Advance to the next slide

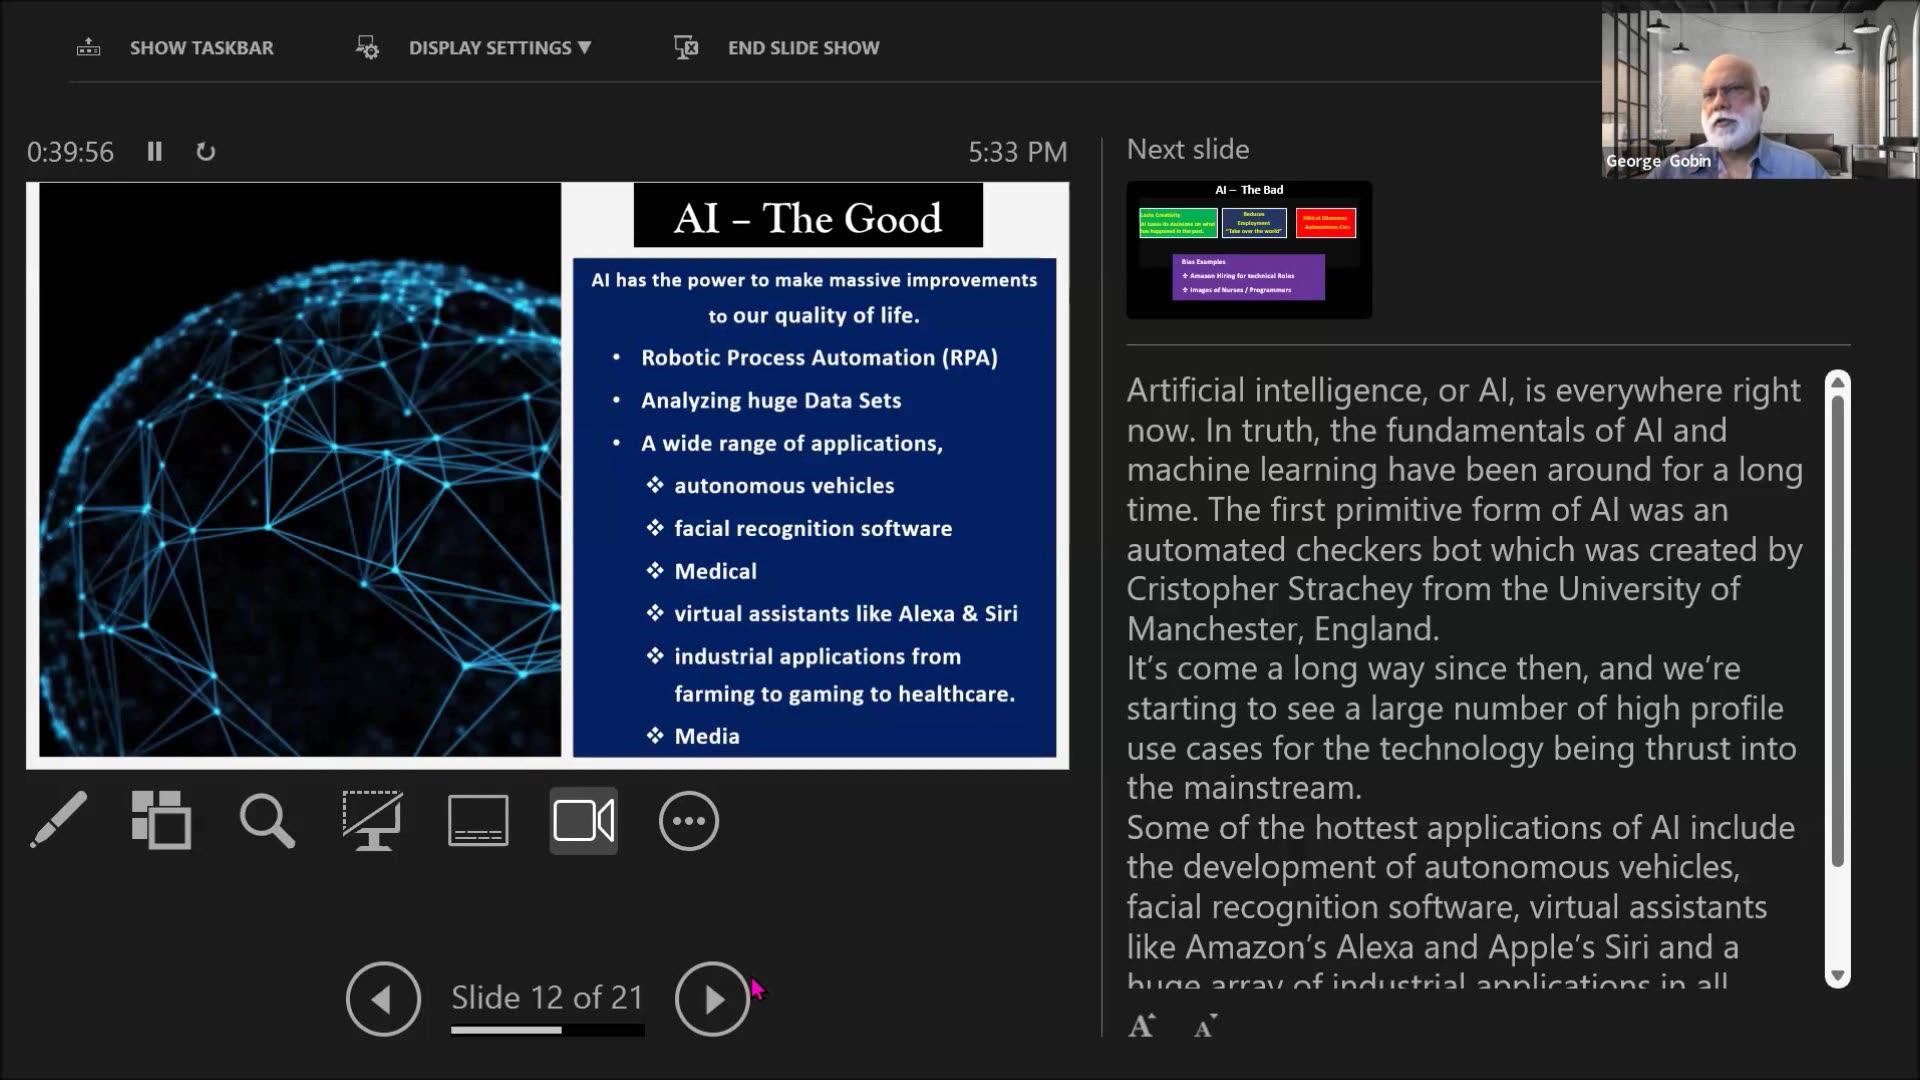point(712,998)
